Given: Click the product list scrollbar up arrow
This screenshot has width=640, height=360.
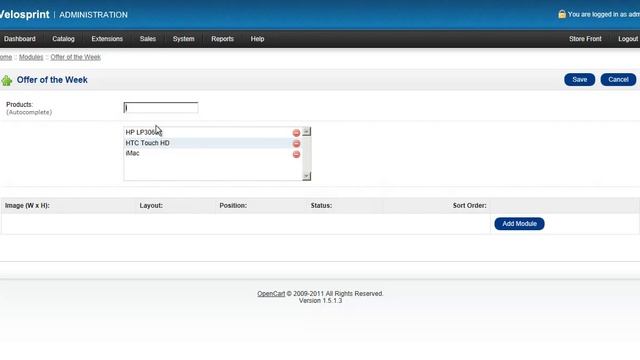Looking at the screenshot, I should (x=307, y=131).
